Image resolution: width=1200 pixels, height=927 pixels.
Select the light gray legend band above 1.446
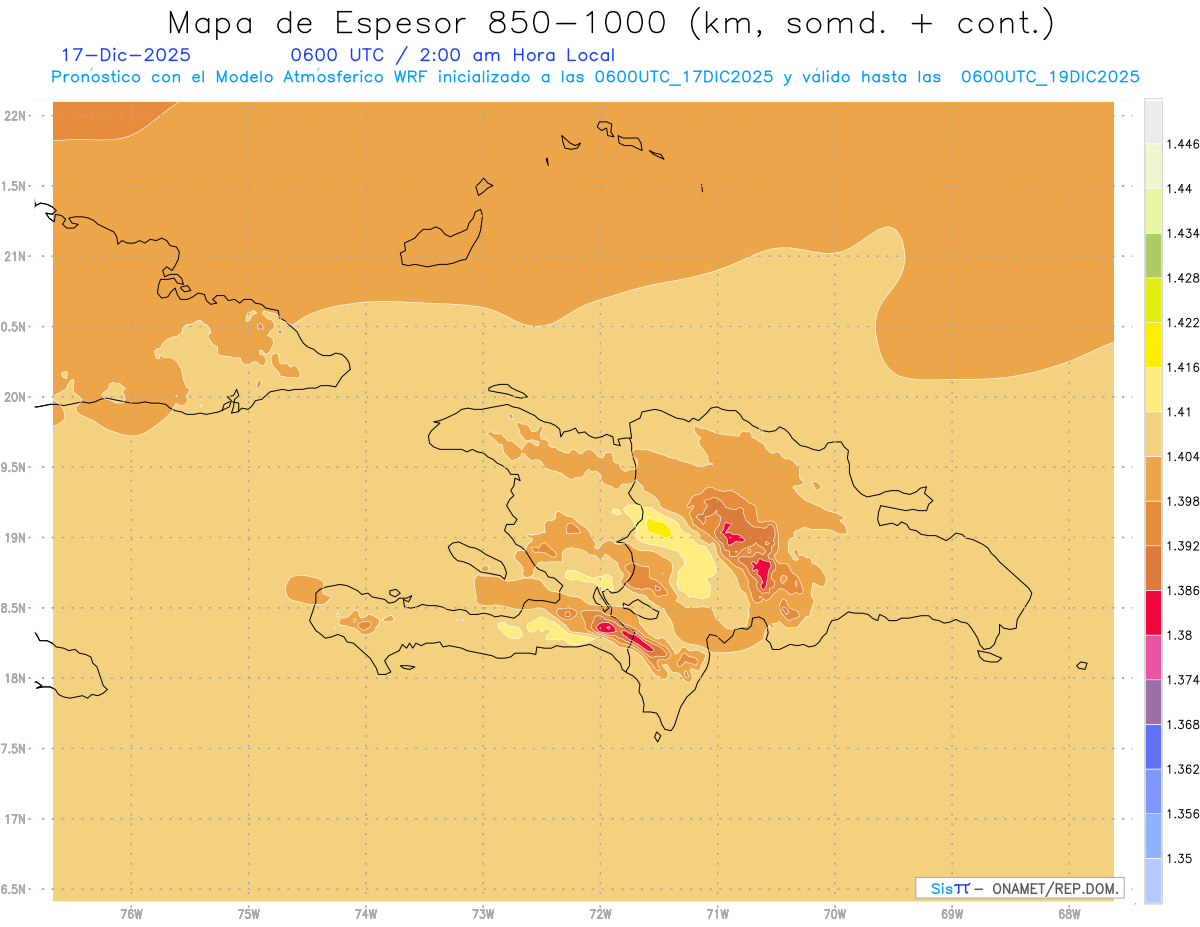(x=1153, y=121)
